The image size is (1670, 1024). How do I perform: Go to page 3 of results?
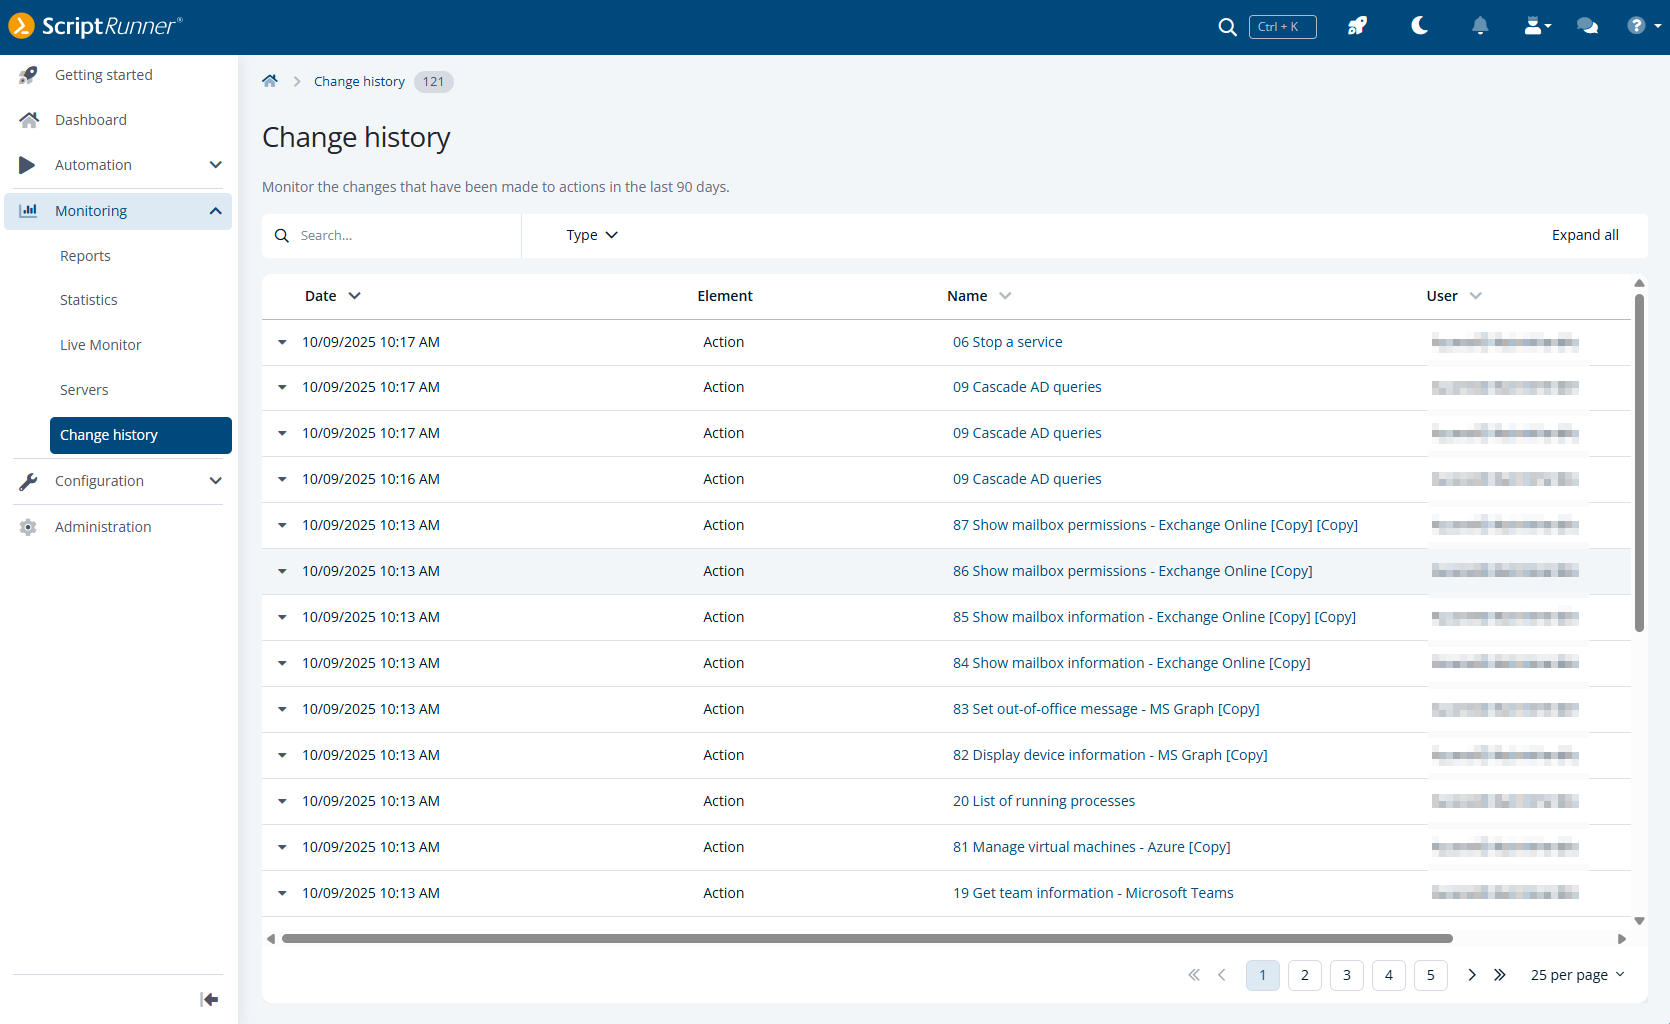point(1347,975)
